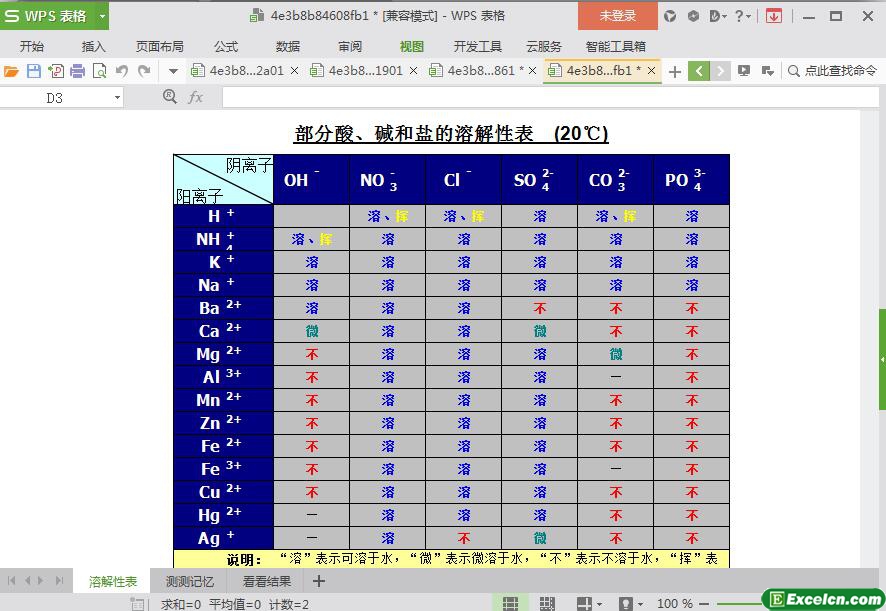Open print preview icon

pos(99,71)
